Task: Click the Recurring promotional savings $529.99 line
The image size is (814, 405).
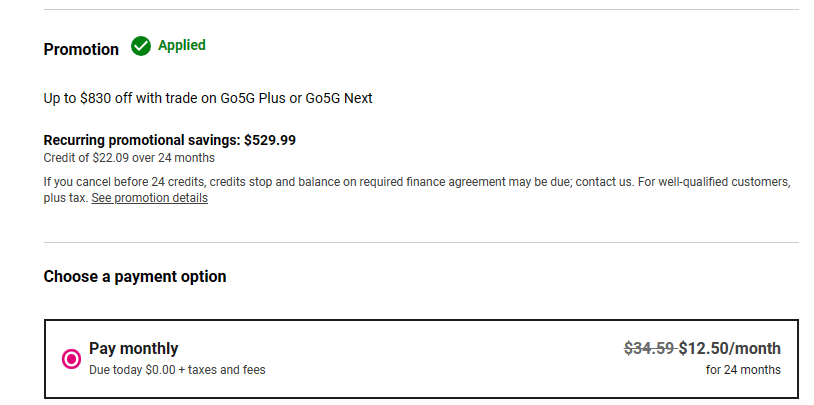Action: 170,140
